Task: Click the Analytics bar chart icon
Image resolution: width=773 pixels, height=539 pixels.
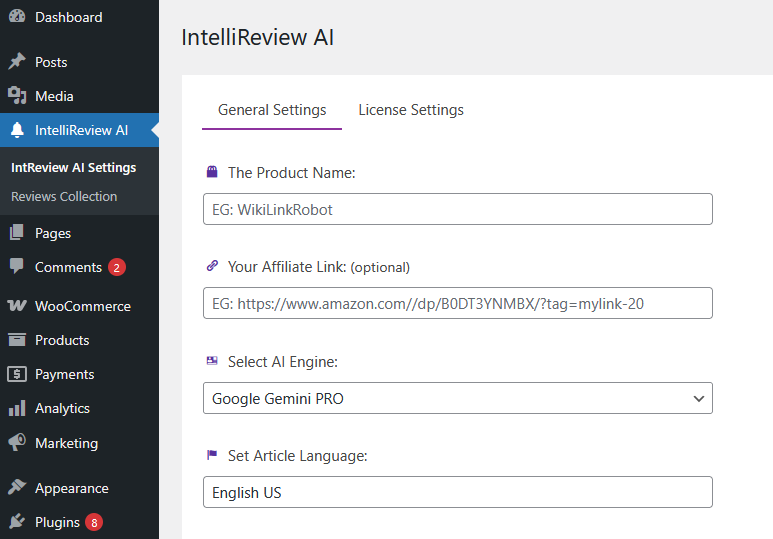Action: coord(17,408)
